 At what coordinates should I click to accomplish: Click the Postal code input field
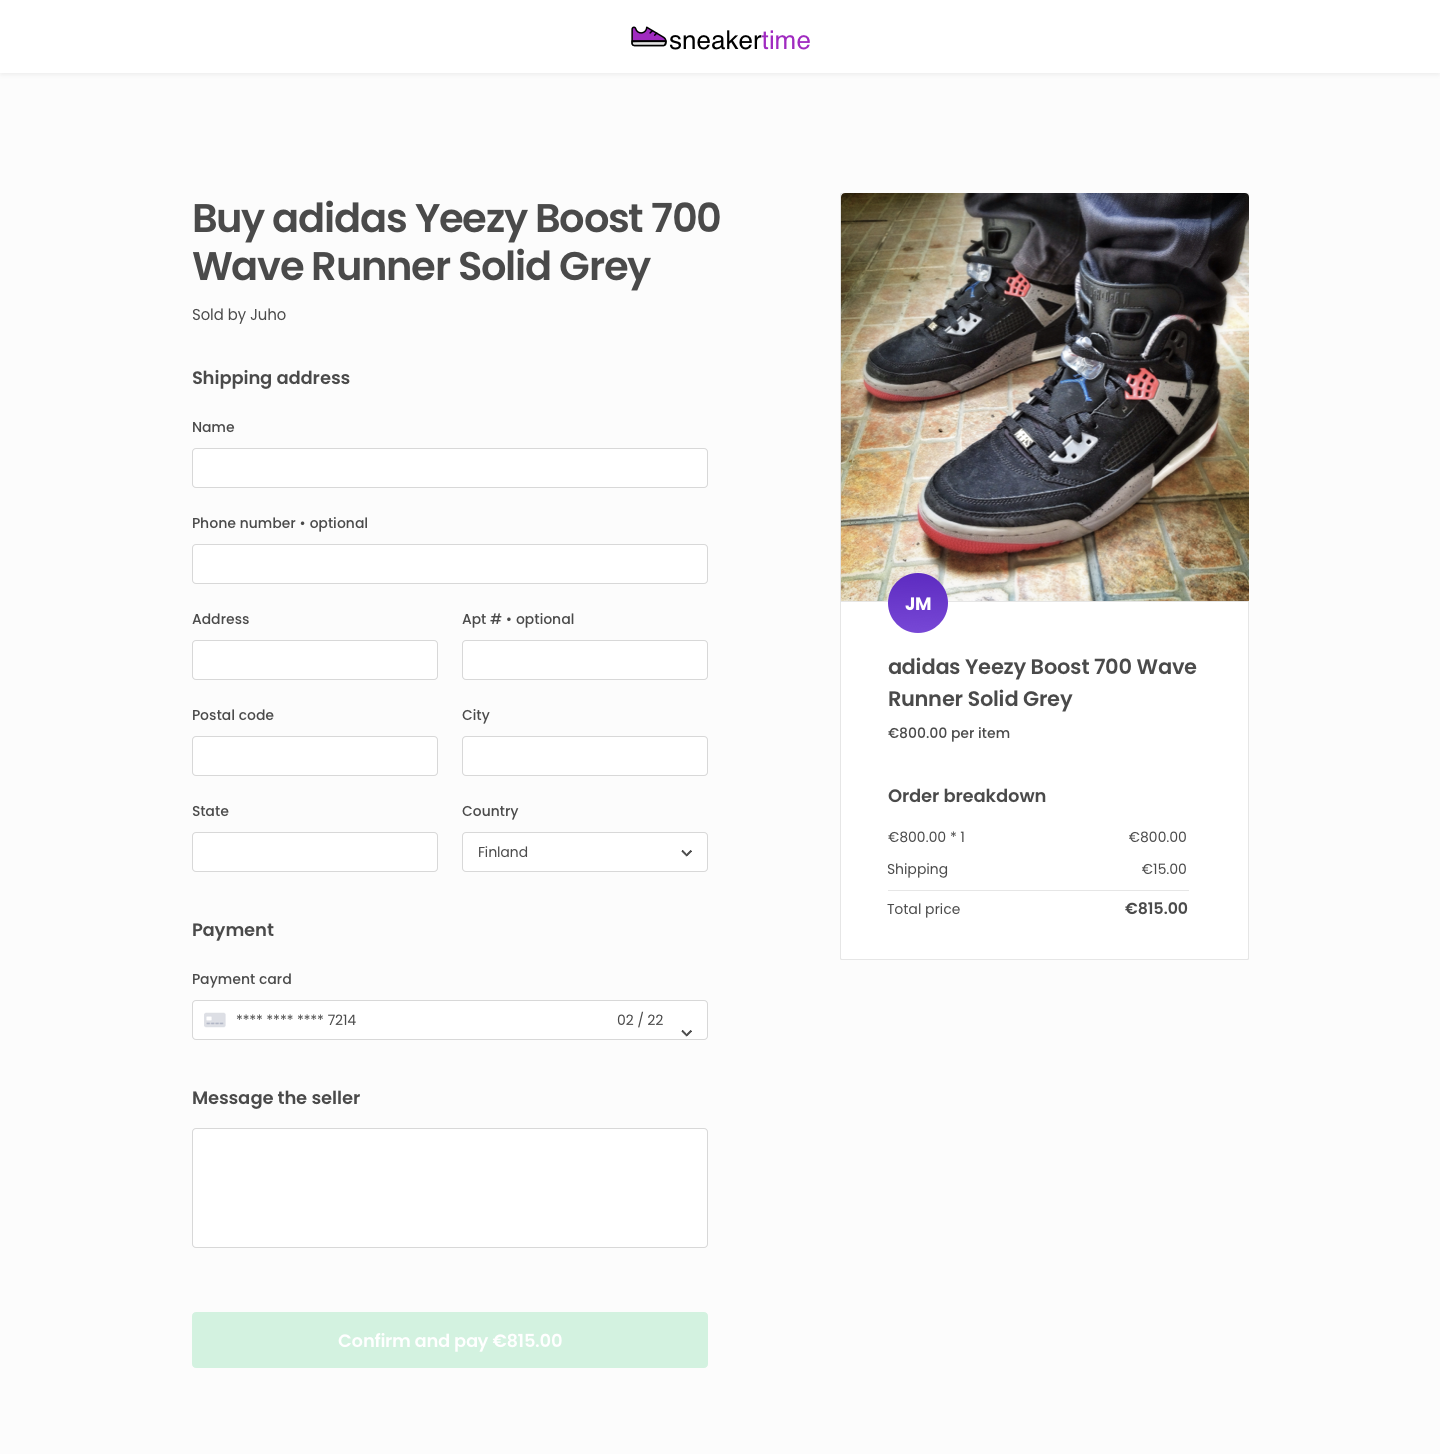(314, 755)
